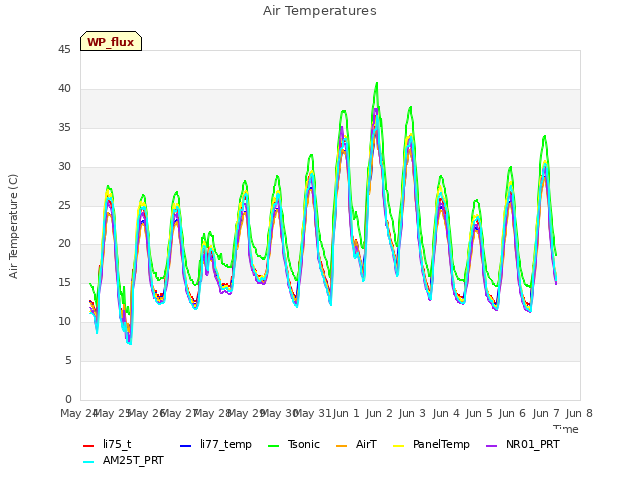The height and width of the screenshot is (480, 640).
Task: Click the 45 y-axis tick label
Action: pyautogui.click(x=64, y=49)
